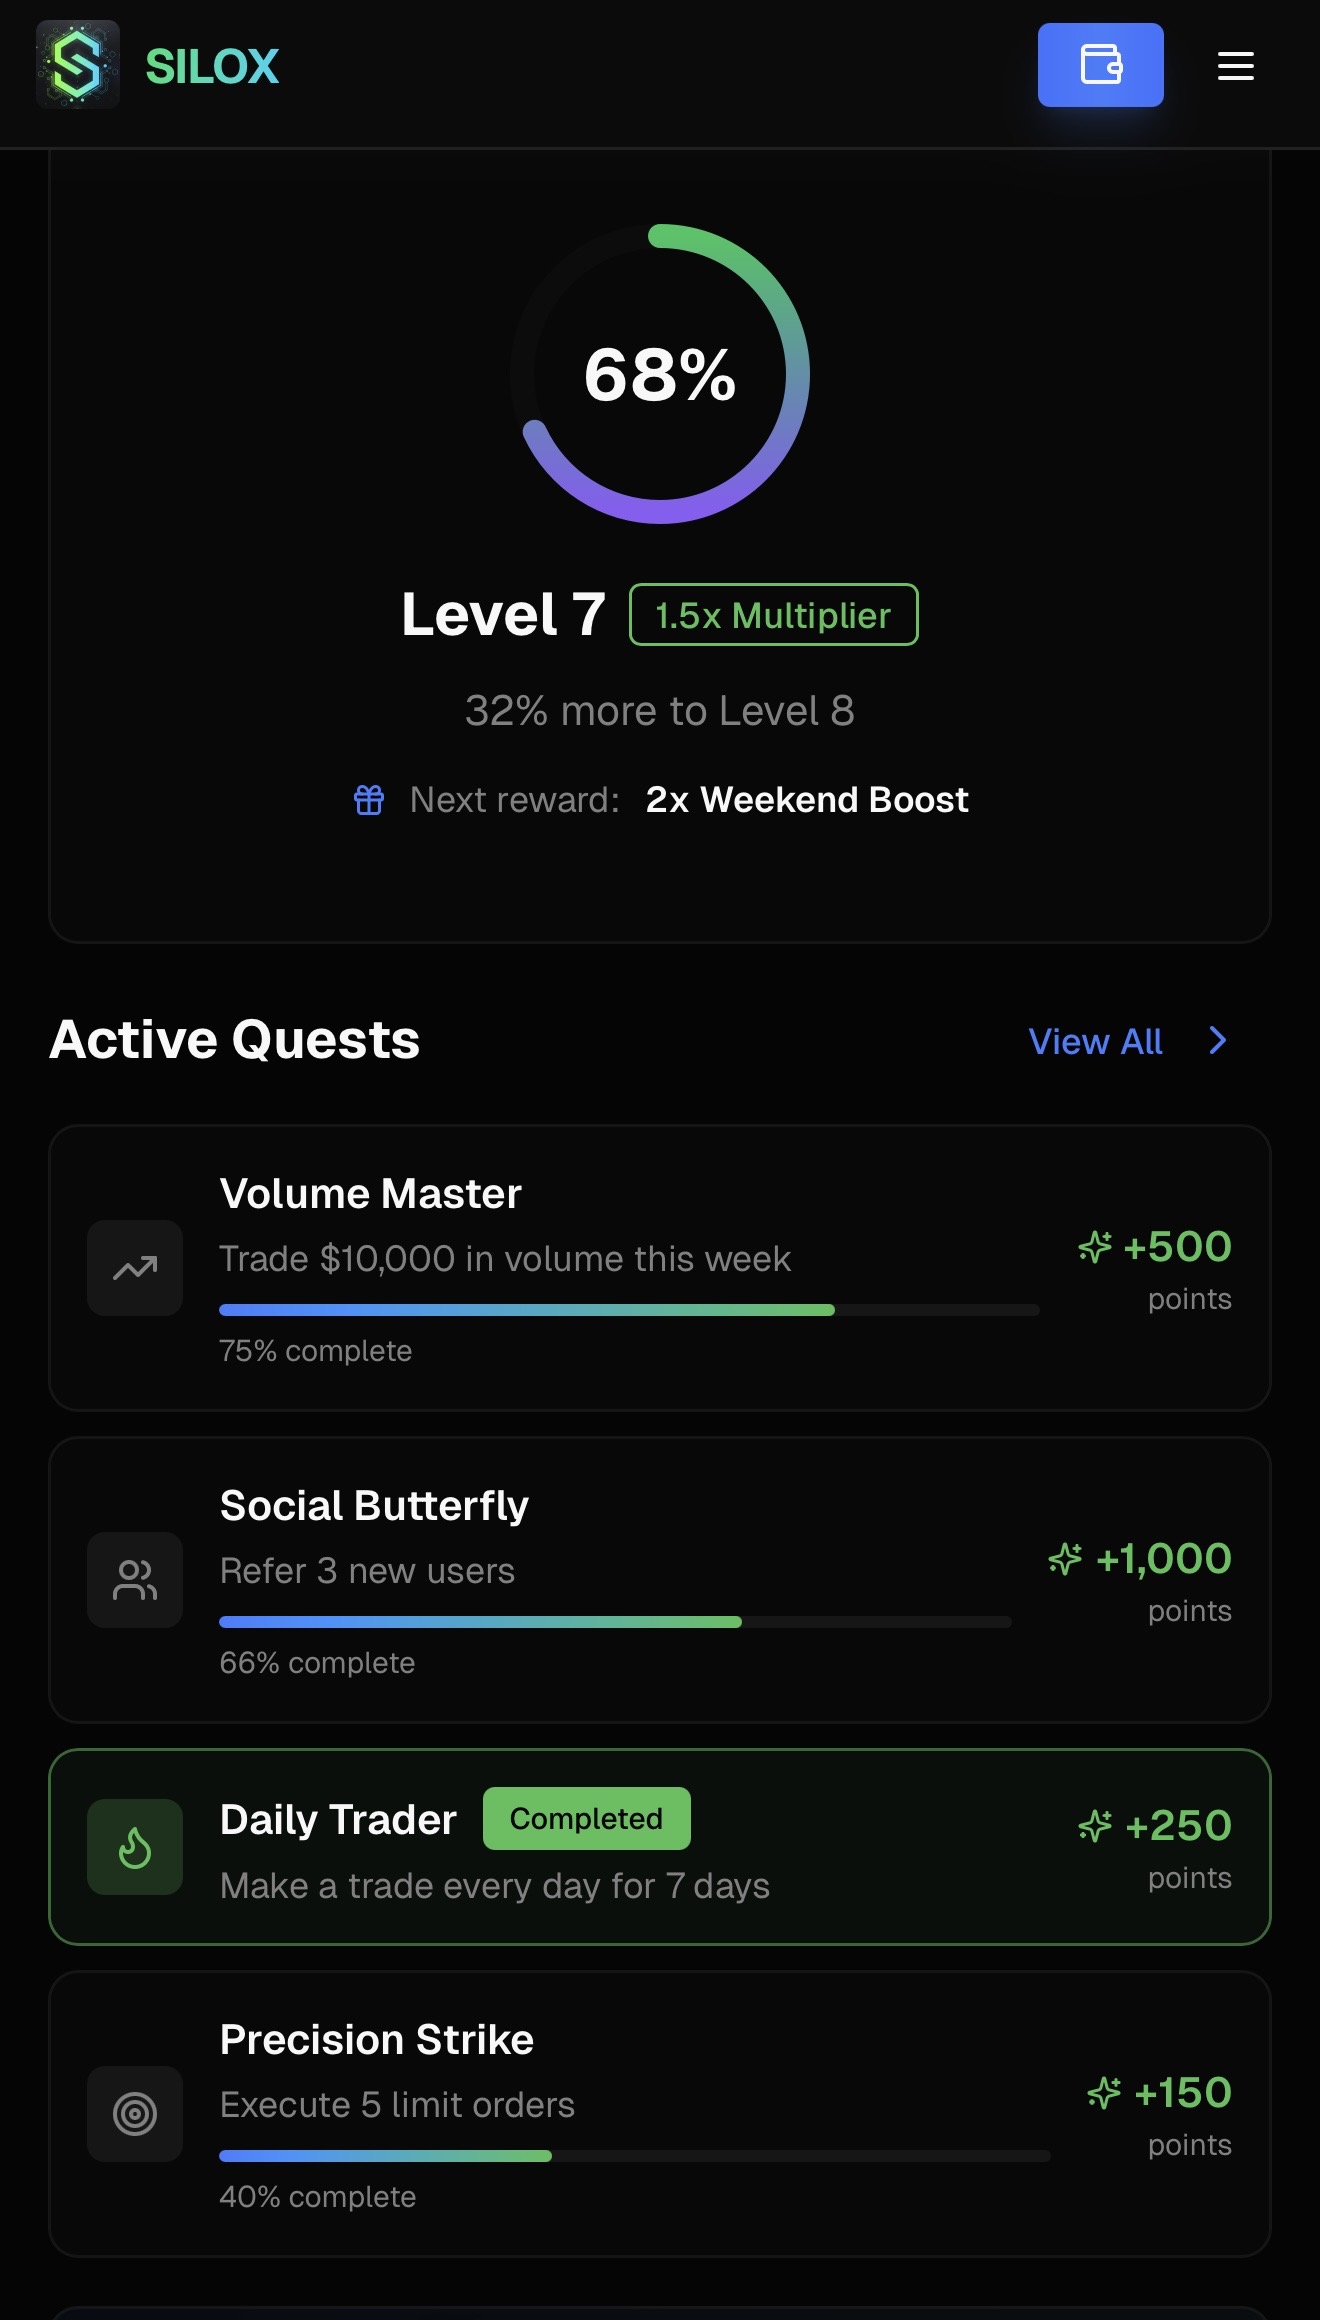
Task: Click the Level 7 progress ring
Action: pyautogui.click(x=660, y=375)
